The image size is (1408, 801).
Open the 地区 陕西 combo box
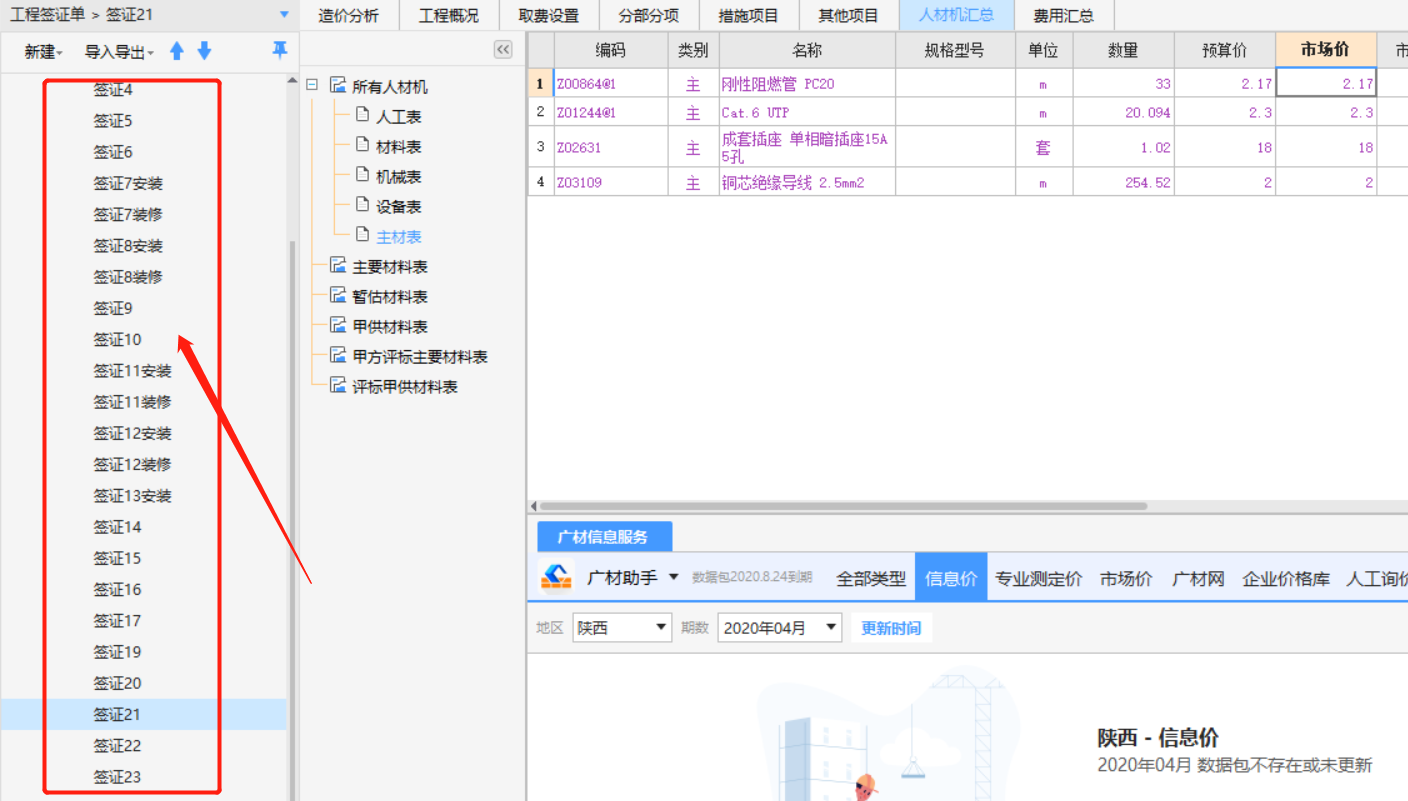(621, 628)
